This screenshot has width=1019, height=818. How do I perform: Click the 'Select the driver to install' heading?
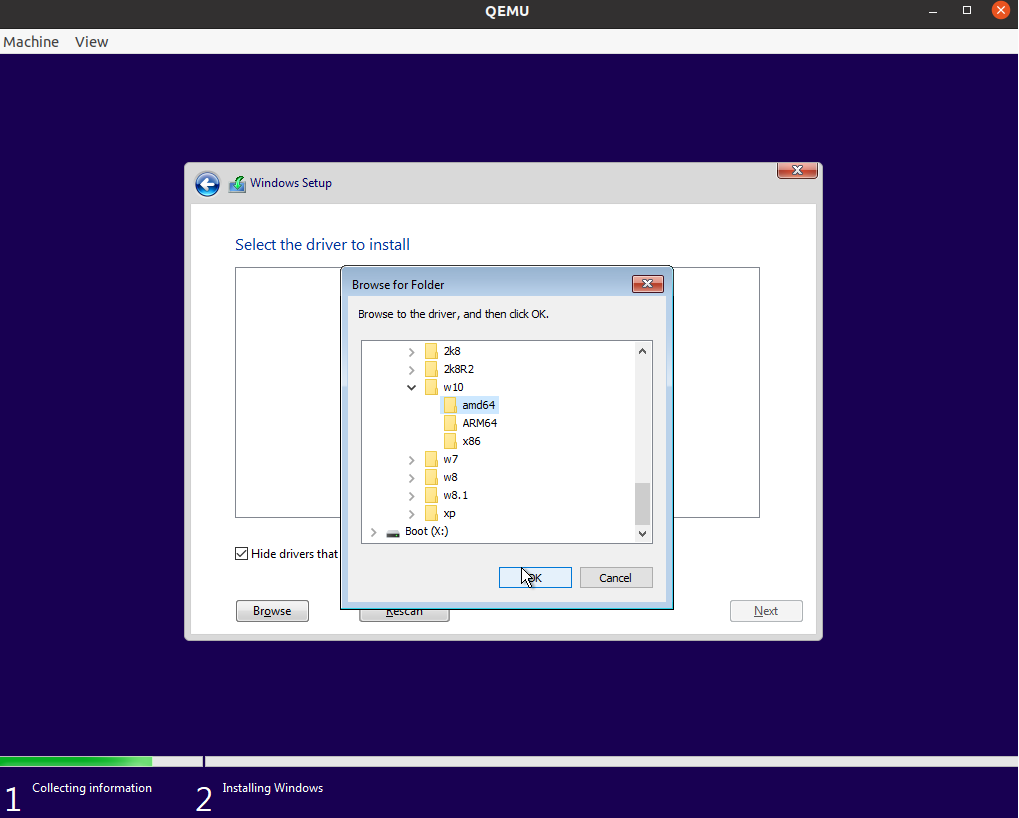pos(322,245)
